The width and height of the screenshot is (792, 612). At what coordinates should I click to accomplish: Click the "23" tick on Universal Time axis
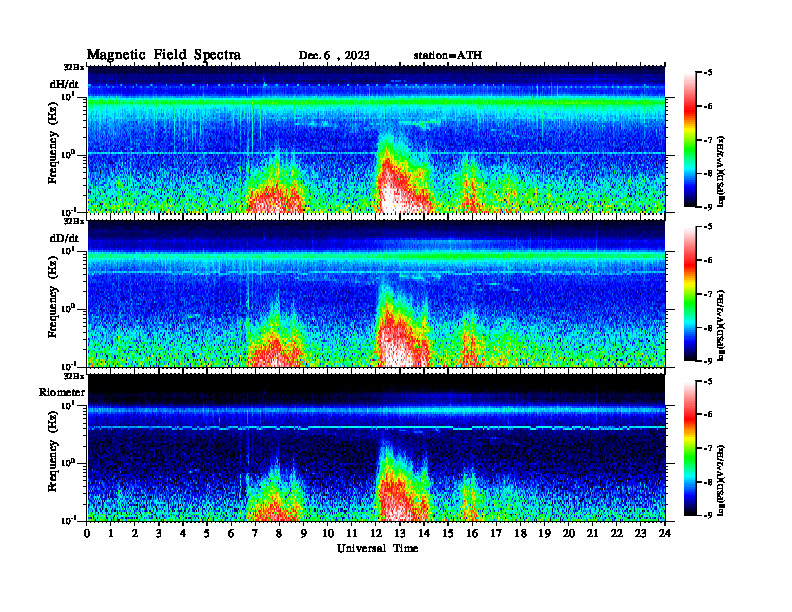(x=640, y=533)
